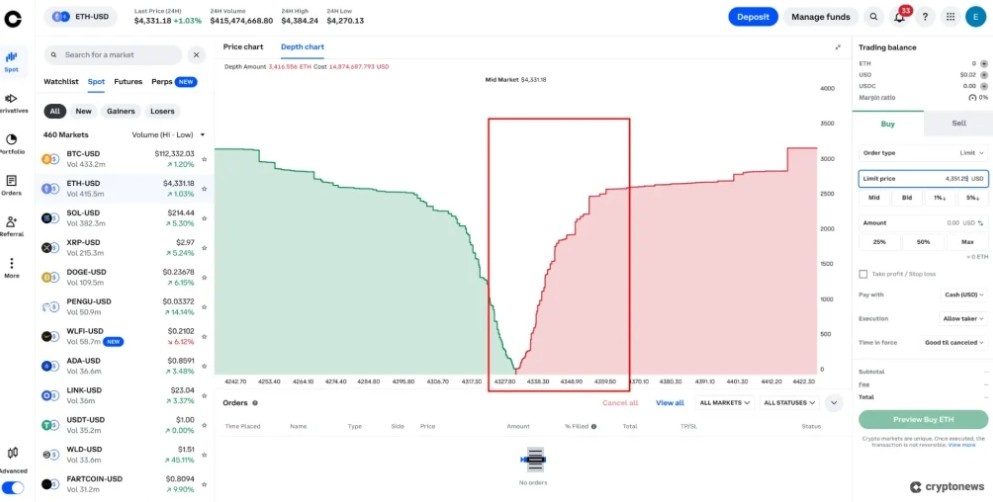
Task: Click the Limit price input field
Action: click(923, 179)
